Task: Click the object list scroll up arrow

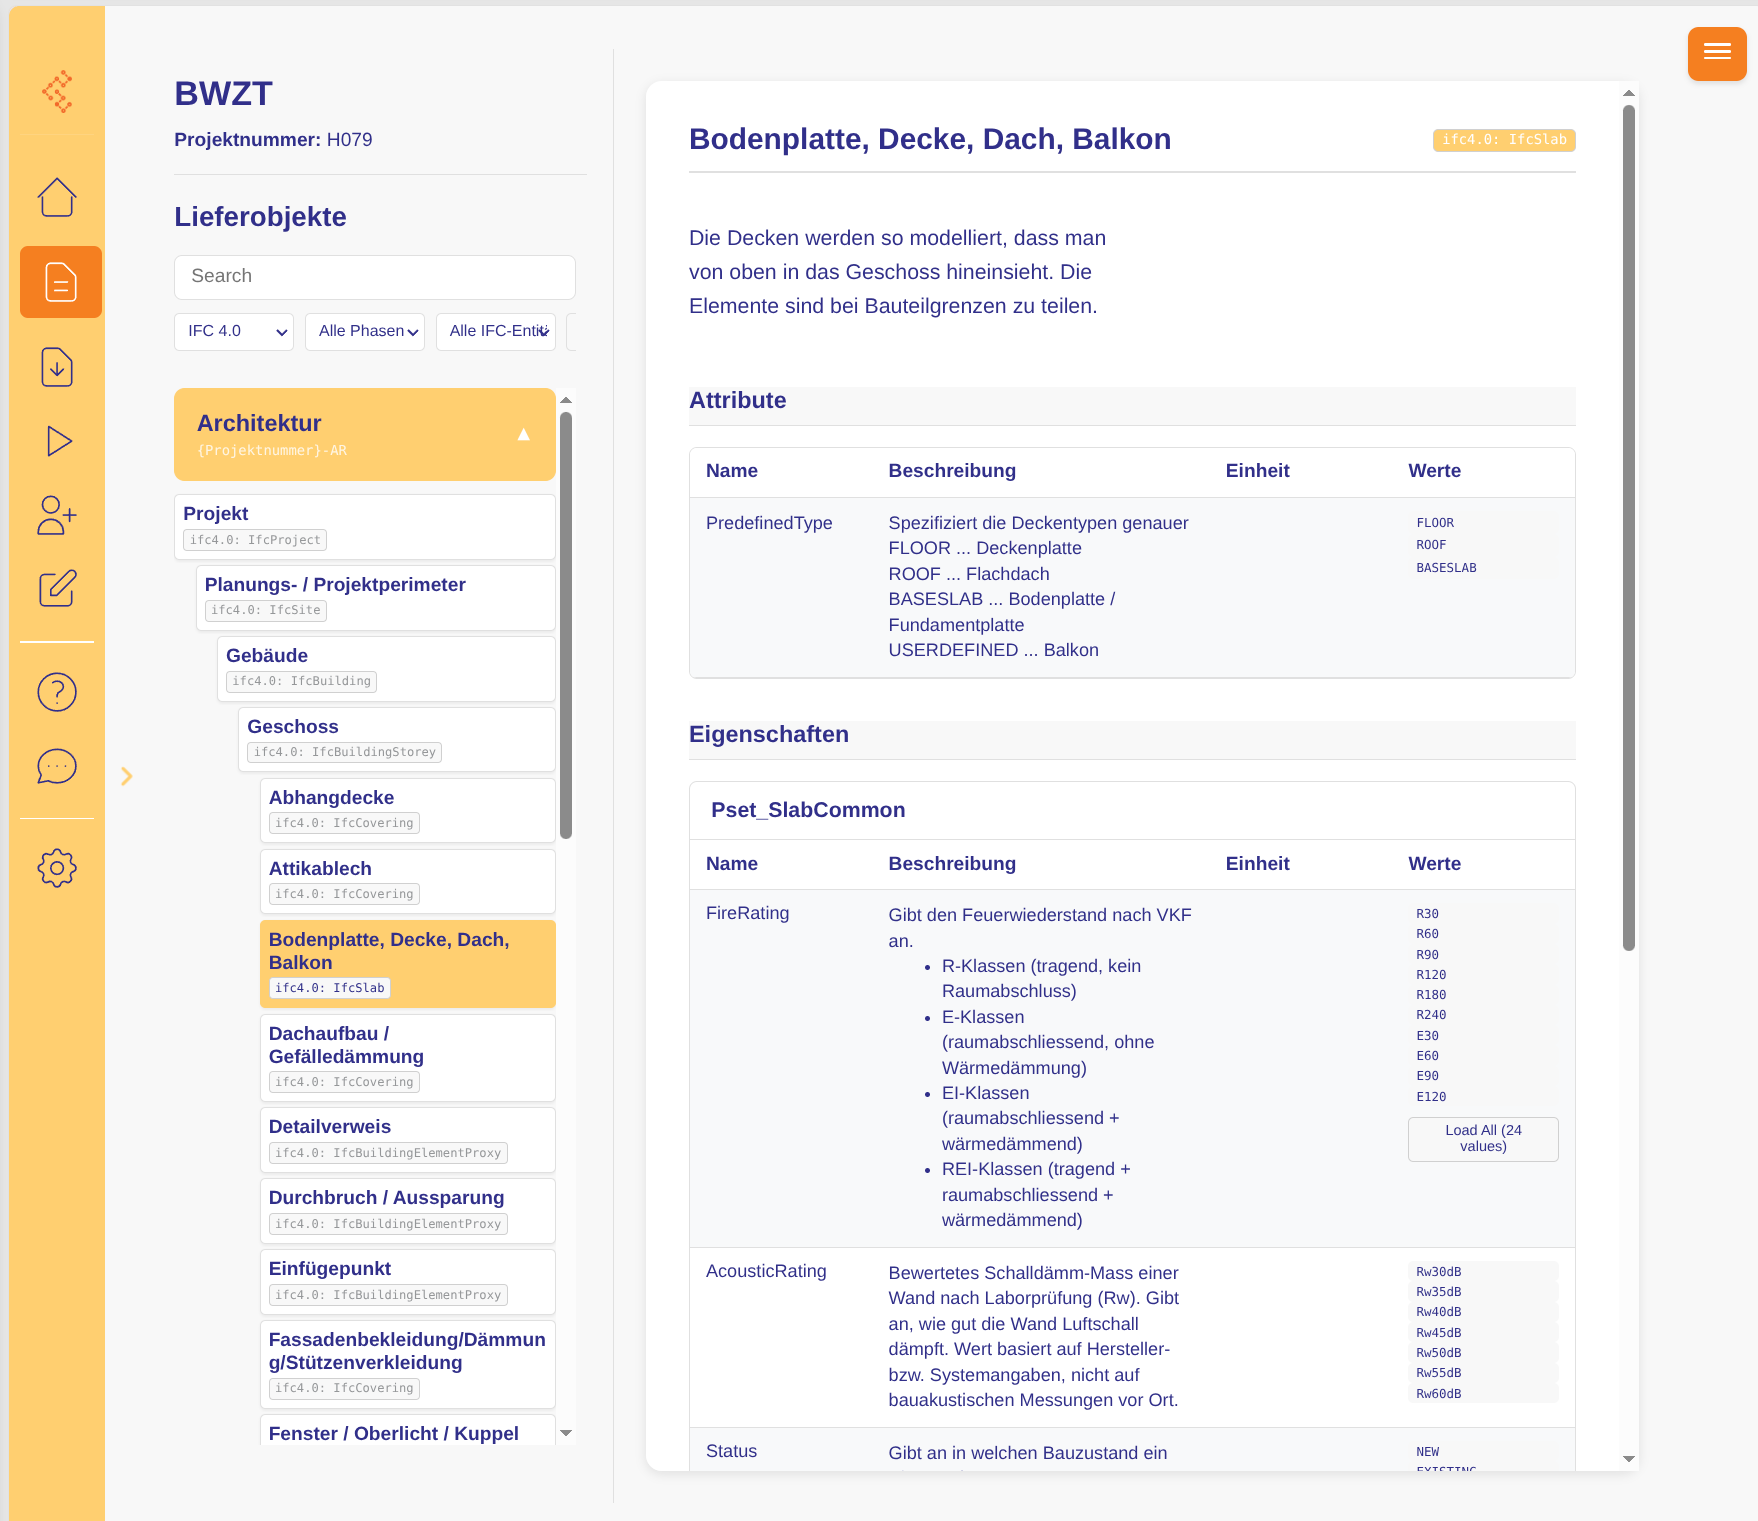Action: coord(566,400)
